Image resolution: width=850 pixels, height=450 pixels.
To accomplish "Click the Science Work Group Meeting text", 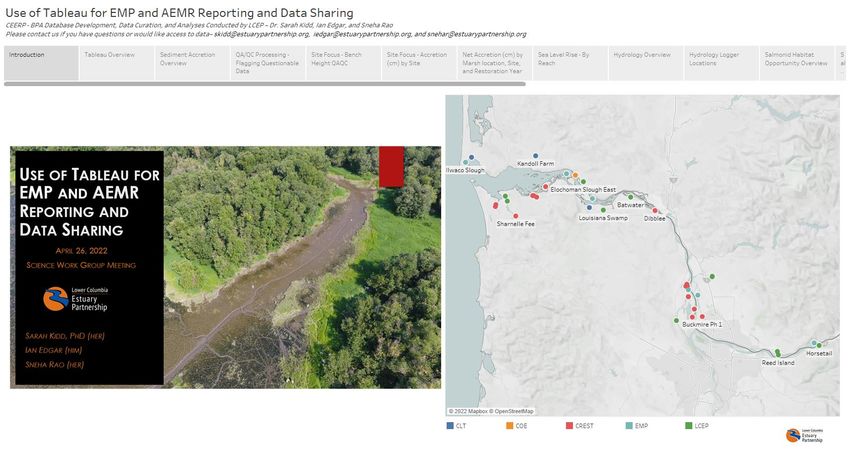I will pyautogui.click(x=81, y=265).
